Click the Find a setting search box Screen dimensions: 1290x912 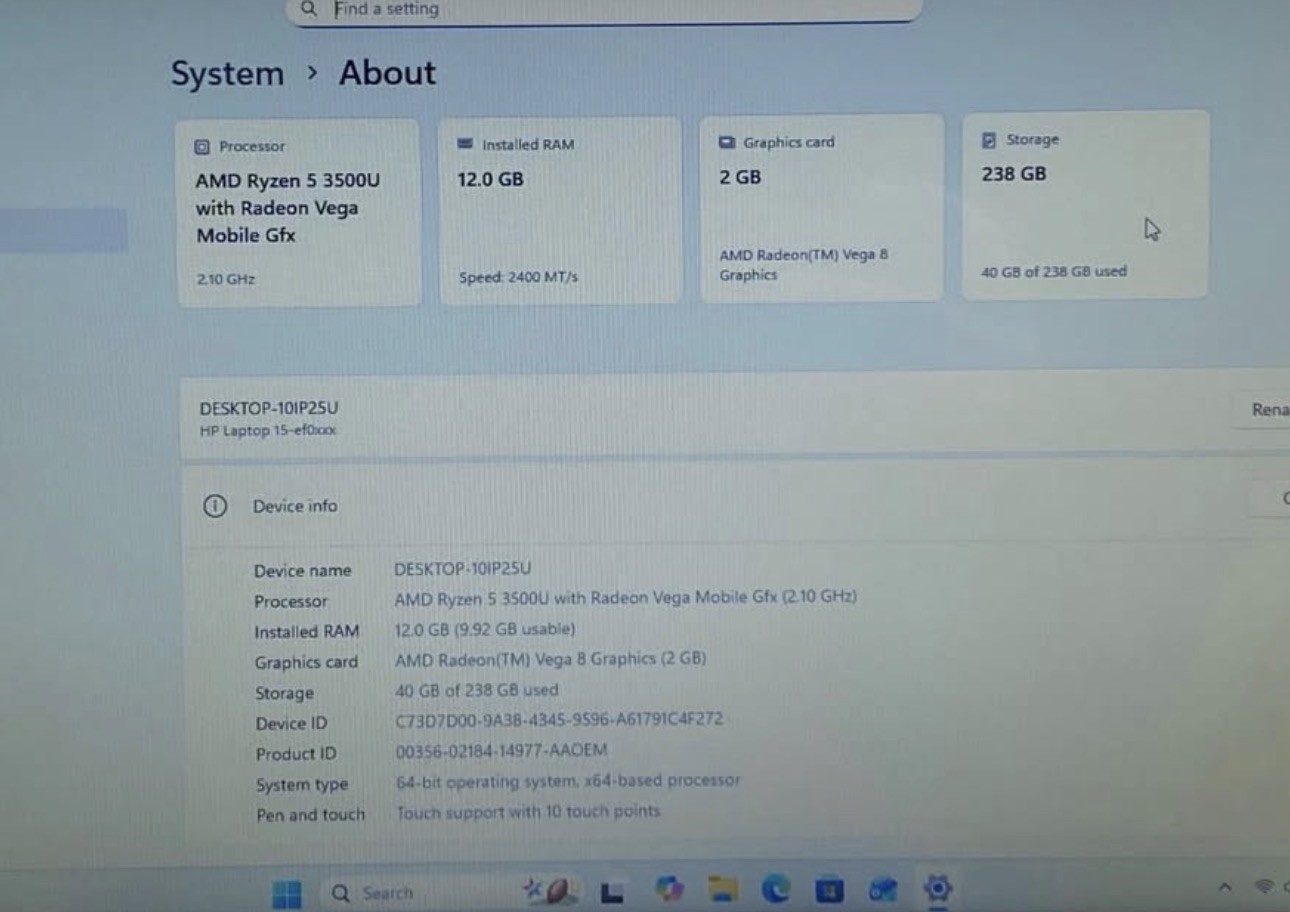click(x=603, y=10)
